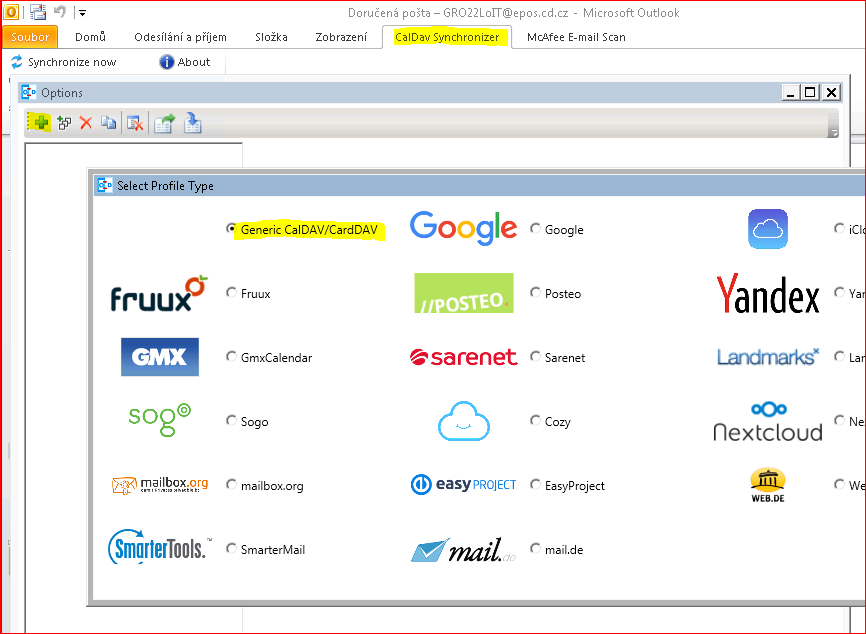Click the Select Profile Type title text
Image resolution: width=866 pixels, height=634 pixels.
tap(165, 186)
